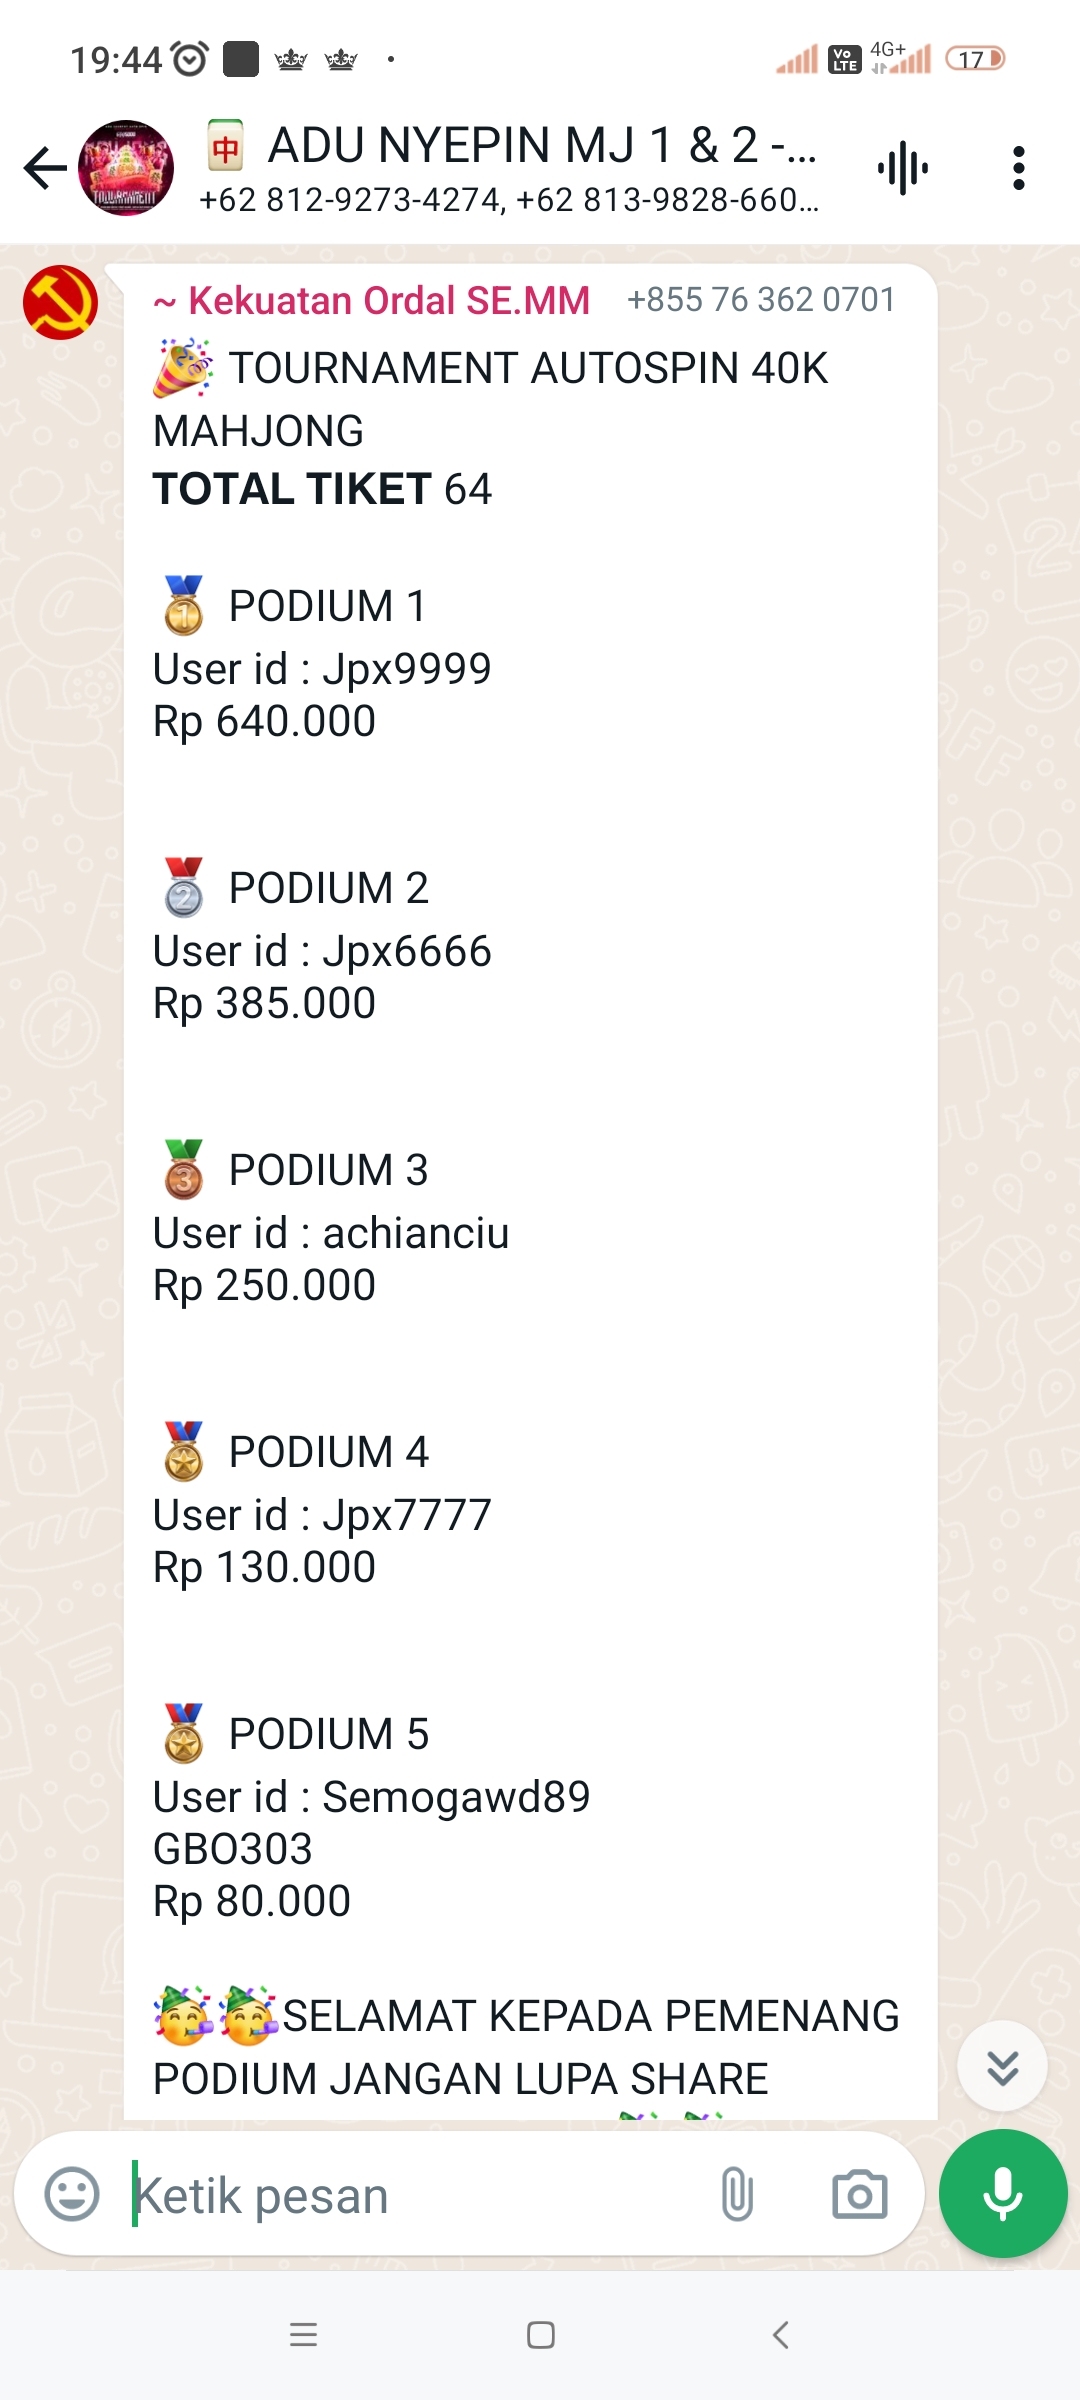Focus the Ketik pesan message field
The width and height of the screenshot is (1080, 2400).
(x=400, y=2196)
